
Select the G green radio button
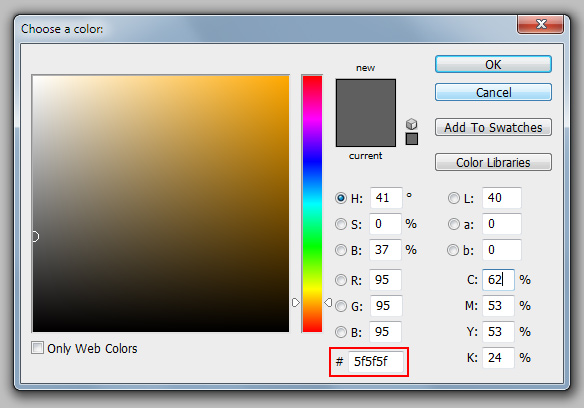coord(341,306)
